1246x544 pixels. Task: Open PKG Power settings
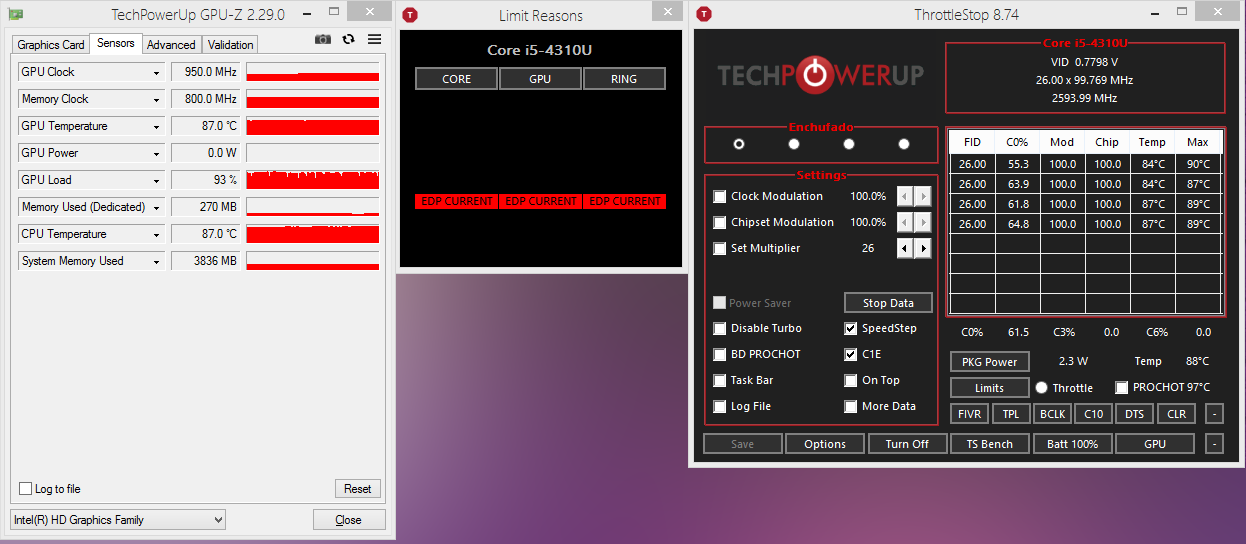coord(989,362)
